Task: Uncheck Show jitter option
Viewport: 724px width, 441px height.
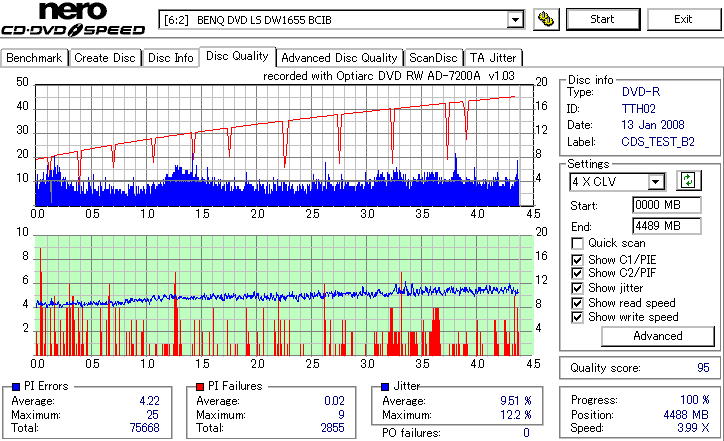Action: (x=577, y=288)
